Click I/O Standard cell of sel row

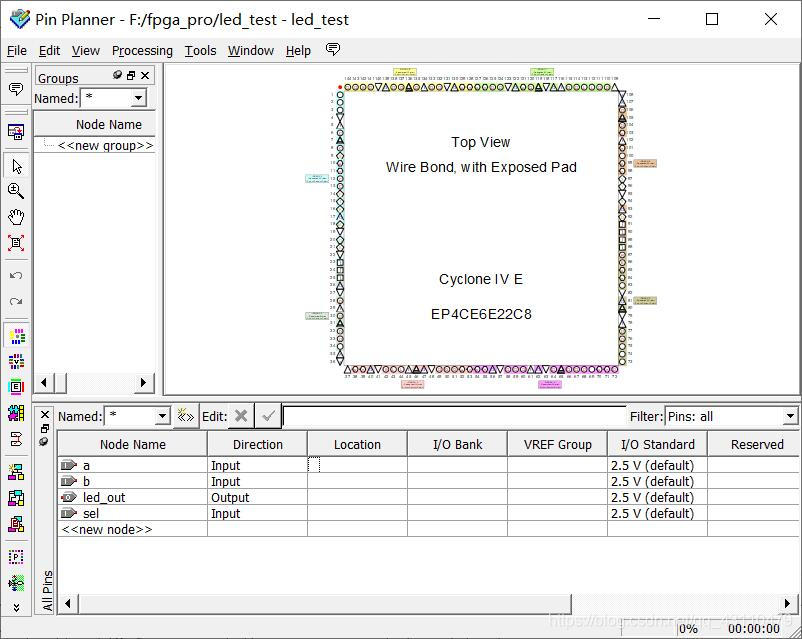click(657, 513)
